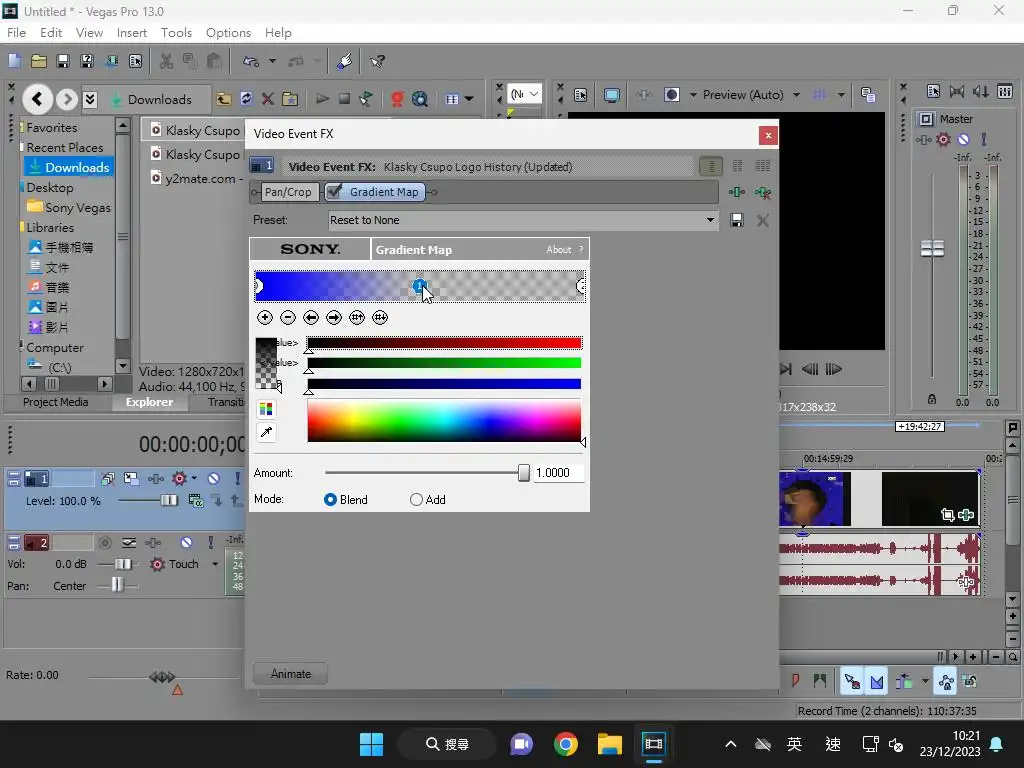
Task: Select the Desktop folder in tree
Action: tap(50, 187)
